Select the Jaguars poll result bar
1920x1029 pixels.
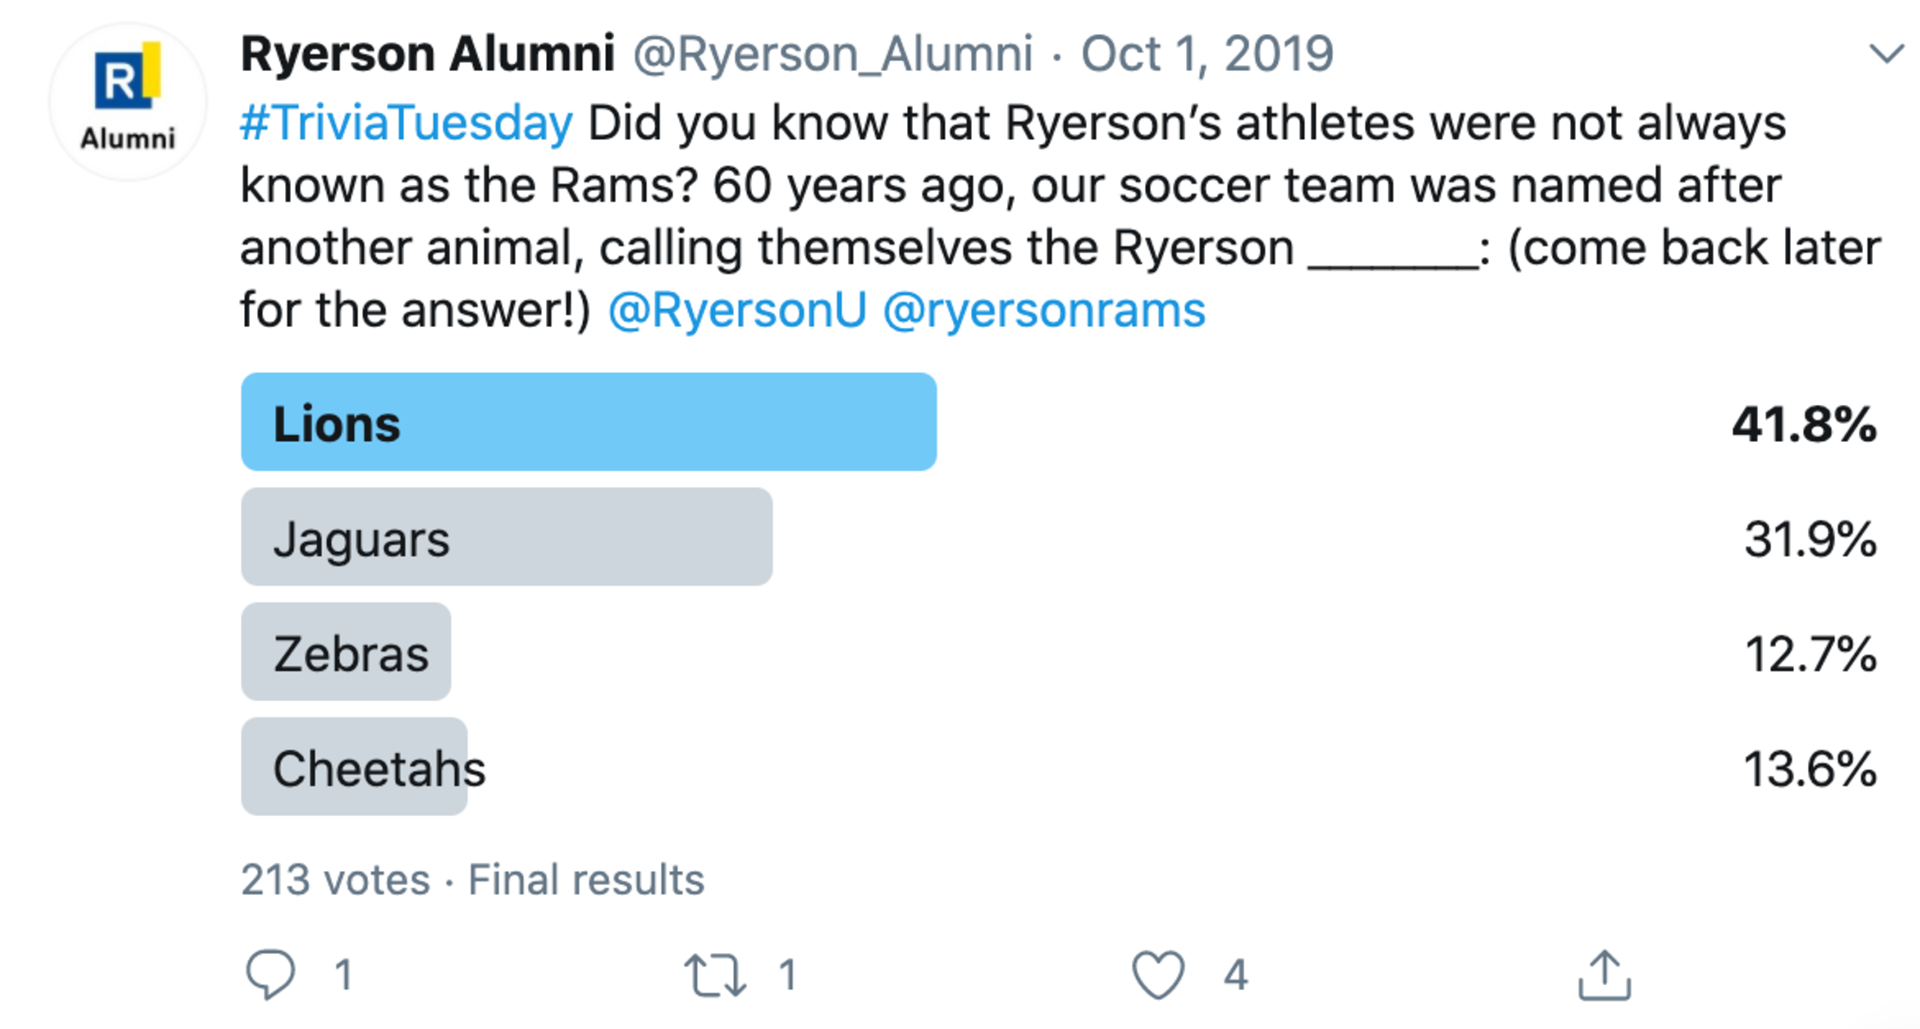(x=506, y=537)
